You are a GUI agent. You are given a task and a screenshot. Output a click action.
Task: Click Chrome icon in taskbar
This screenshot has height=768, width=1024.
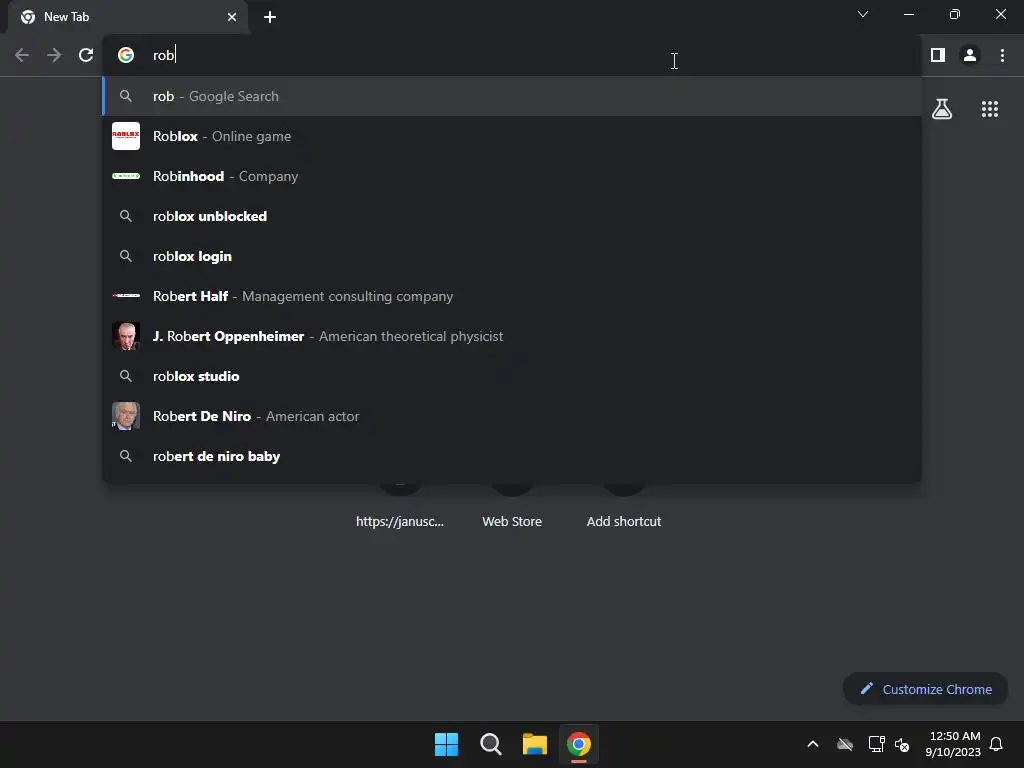click(579, 744)
